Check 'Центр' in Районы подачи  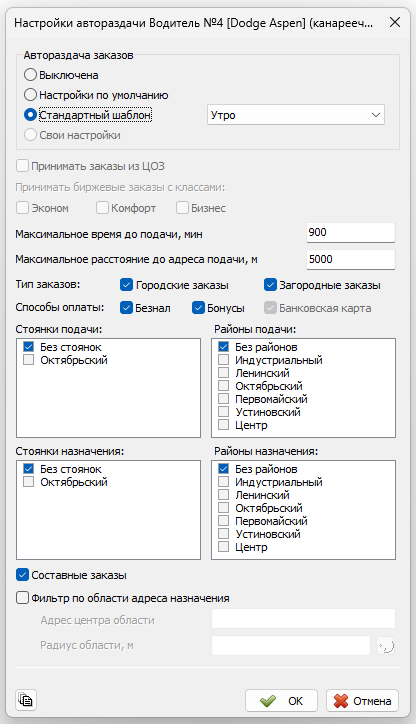pos(223,424)
